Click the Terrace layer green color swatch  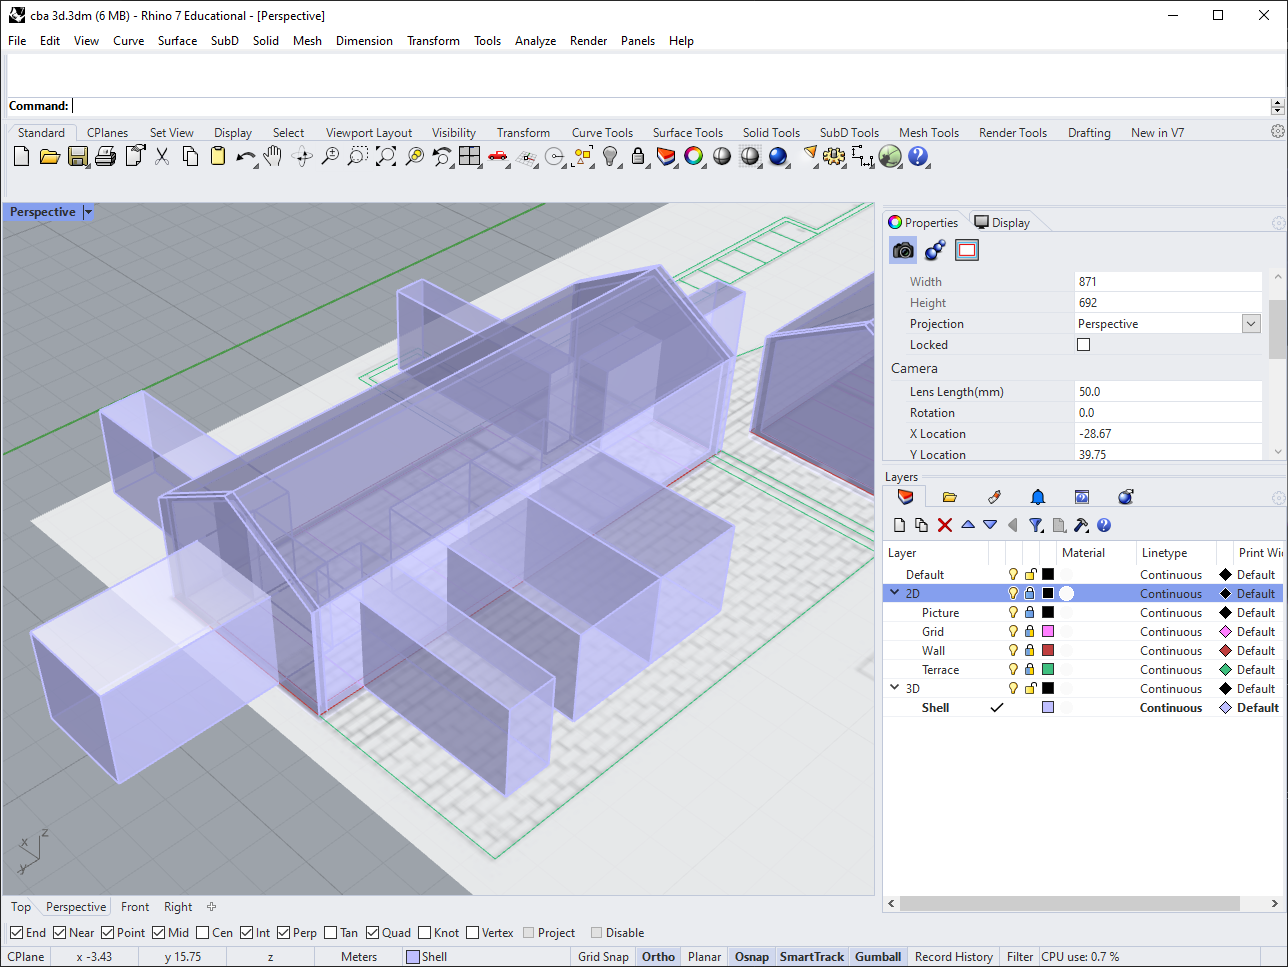tap(1048, 670)
